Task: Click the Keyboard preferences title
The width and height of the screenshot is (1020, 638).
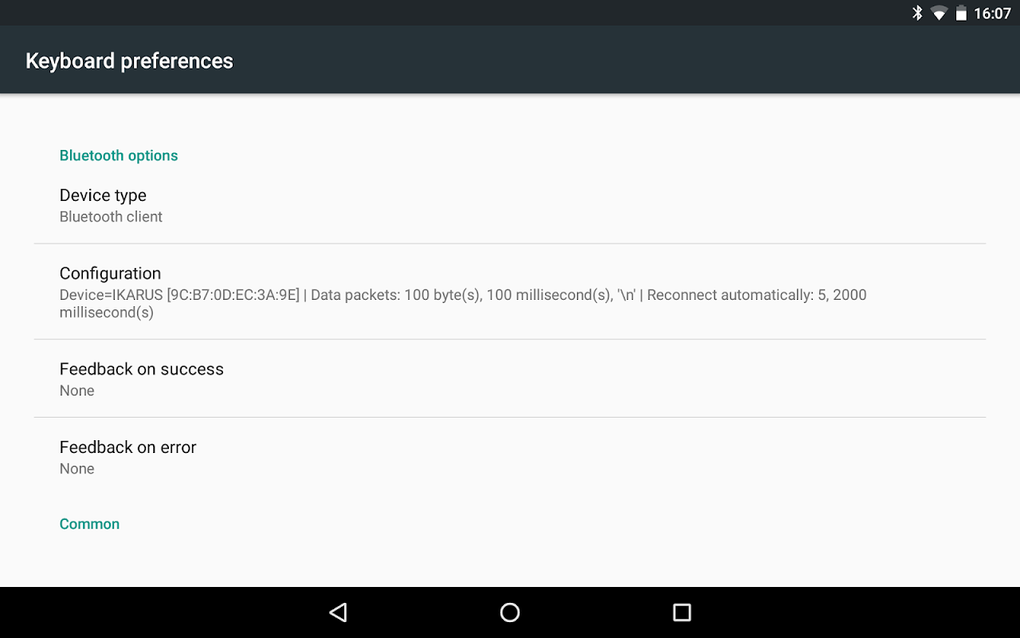Action: (129, 61)
